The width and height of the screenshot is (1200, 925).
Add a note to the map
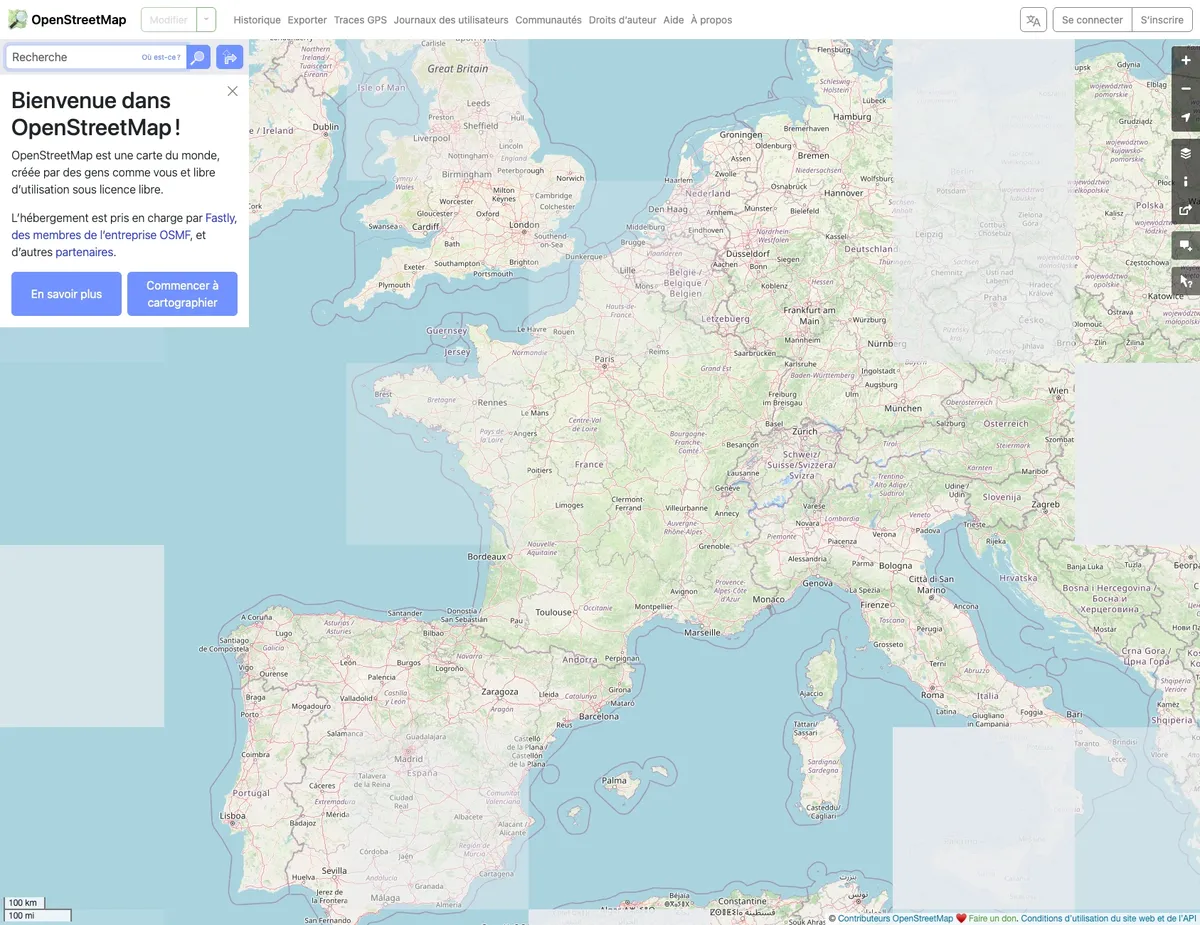tap(1186, 246)
